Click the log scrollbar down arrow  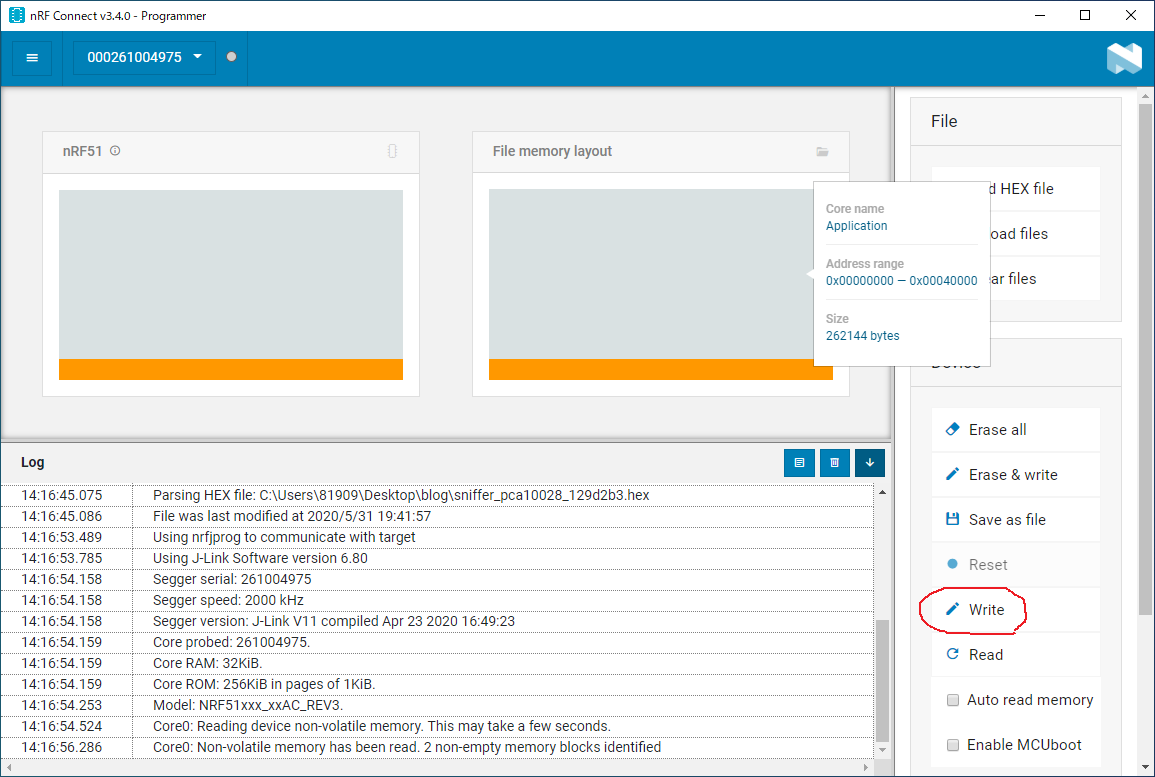tap(882, 750)
